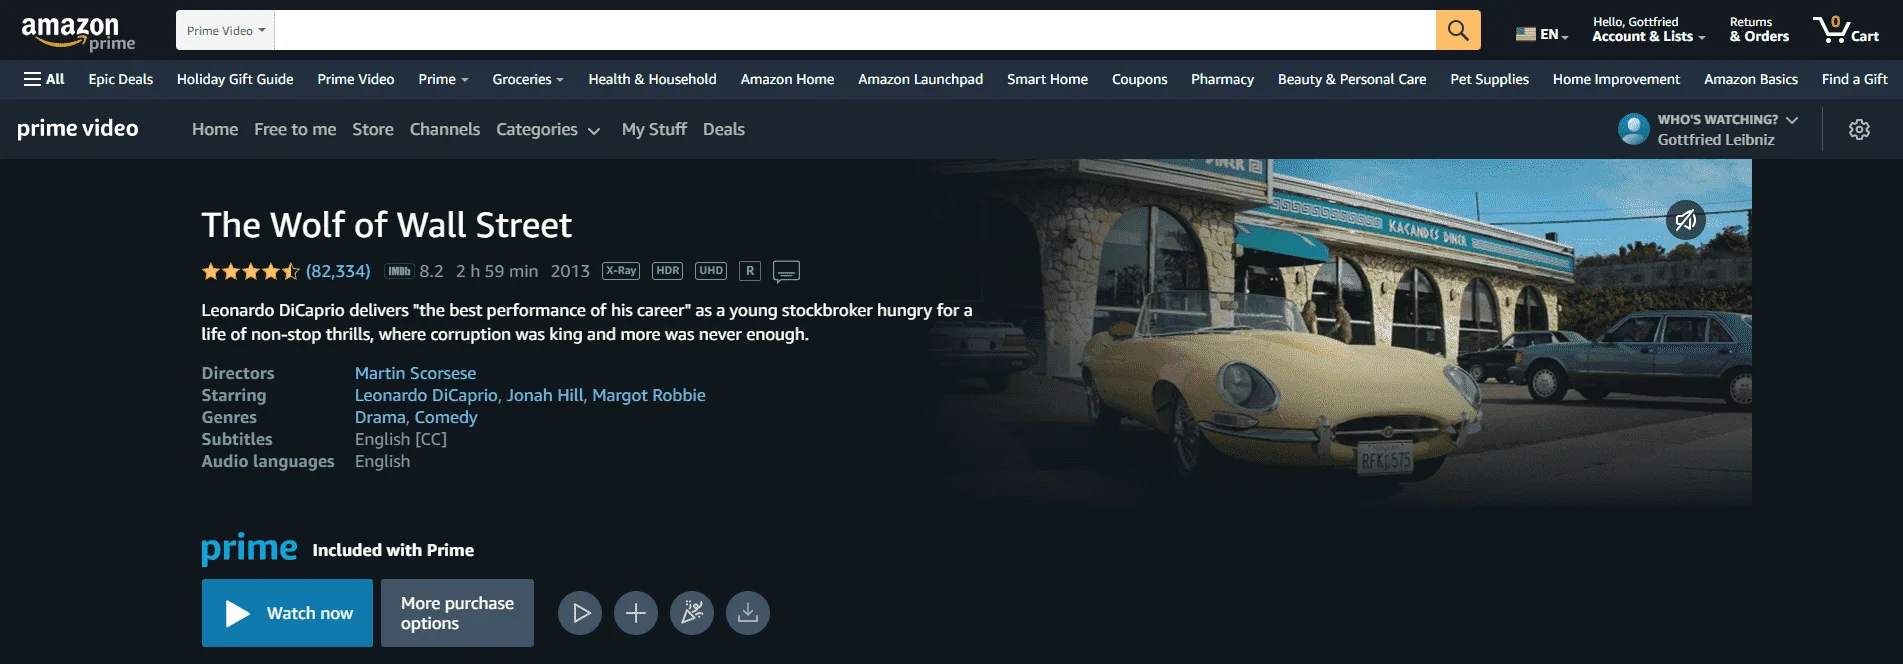Open the Store tab
This screenshot has height=664, width=1903.
pyautogui.click(x=373, y=129)
